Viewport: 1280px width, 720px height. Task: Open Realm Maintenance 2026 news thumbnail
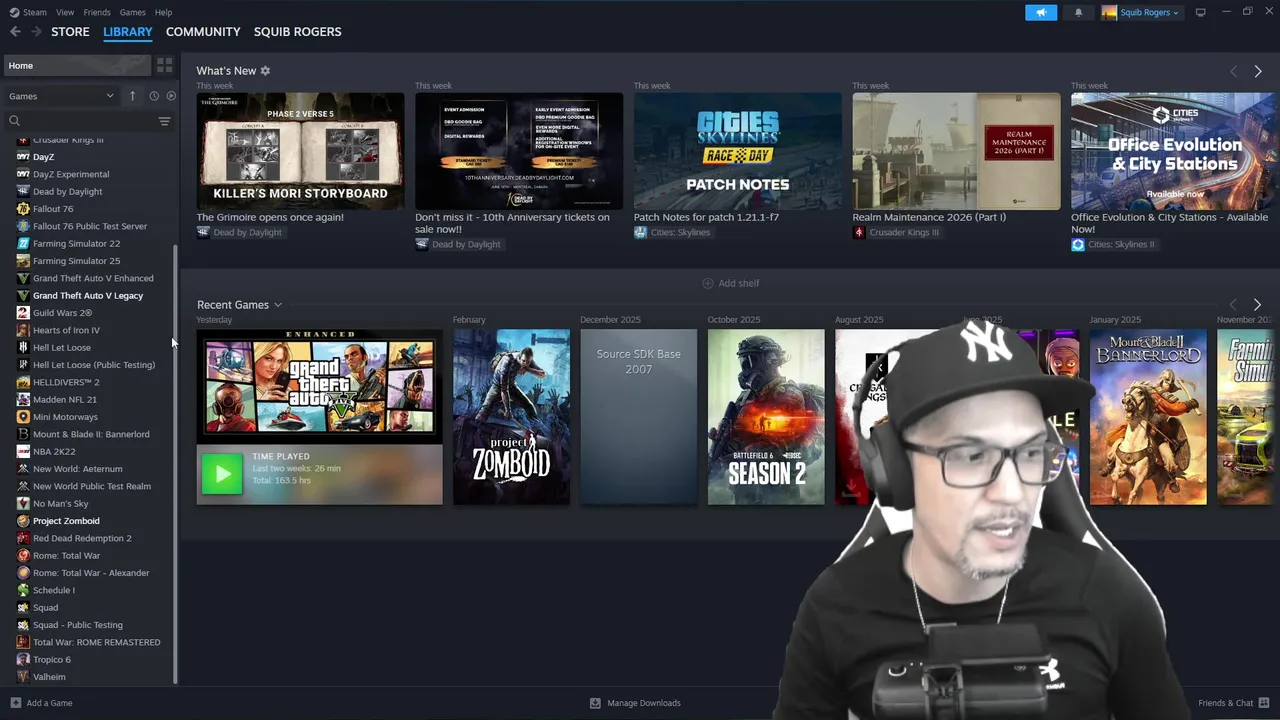tap(956, 151)
